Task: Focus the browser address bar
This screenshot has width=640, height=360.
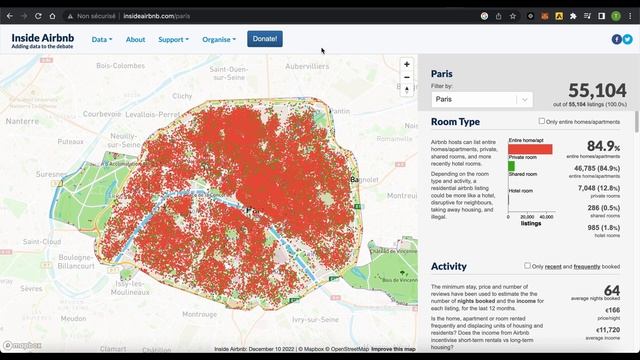Action: (x=269, y=16)
